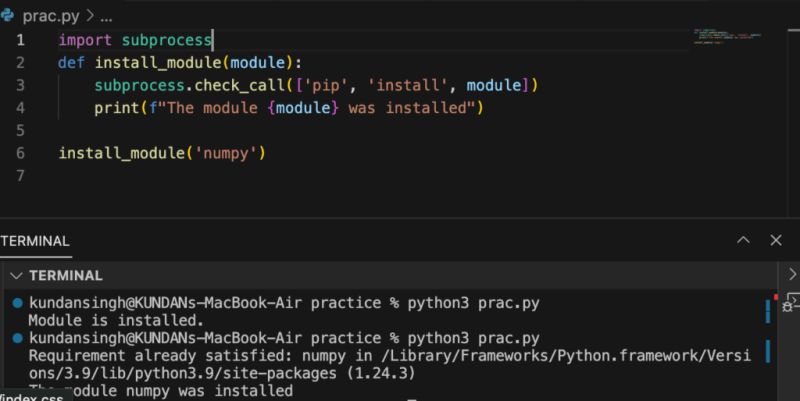The height and width of the screenshot is (401, 800).
Task: Click 'Requirement already satisfied' terminal output
Action: click(x=159, y=356)
